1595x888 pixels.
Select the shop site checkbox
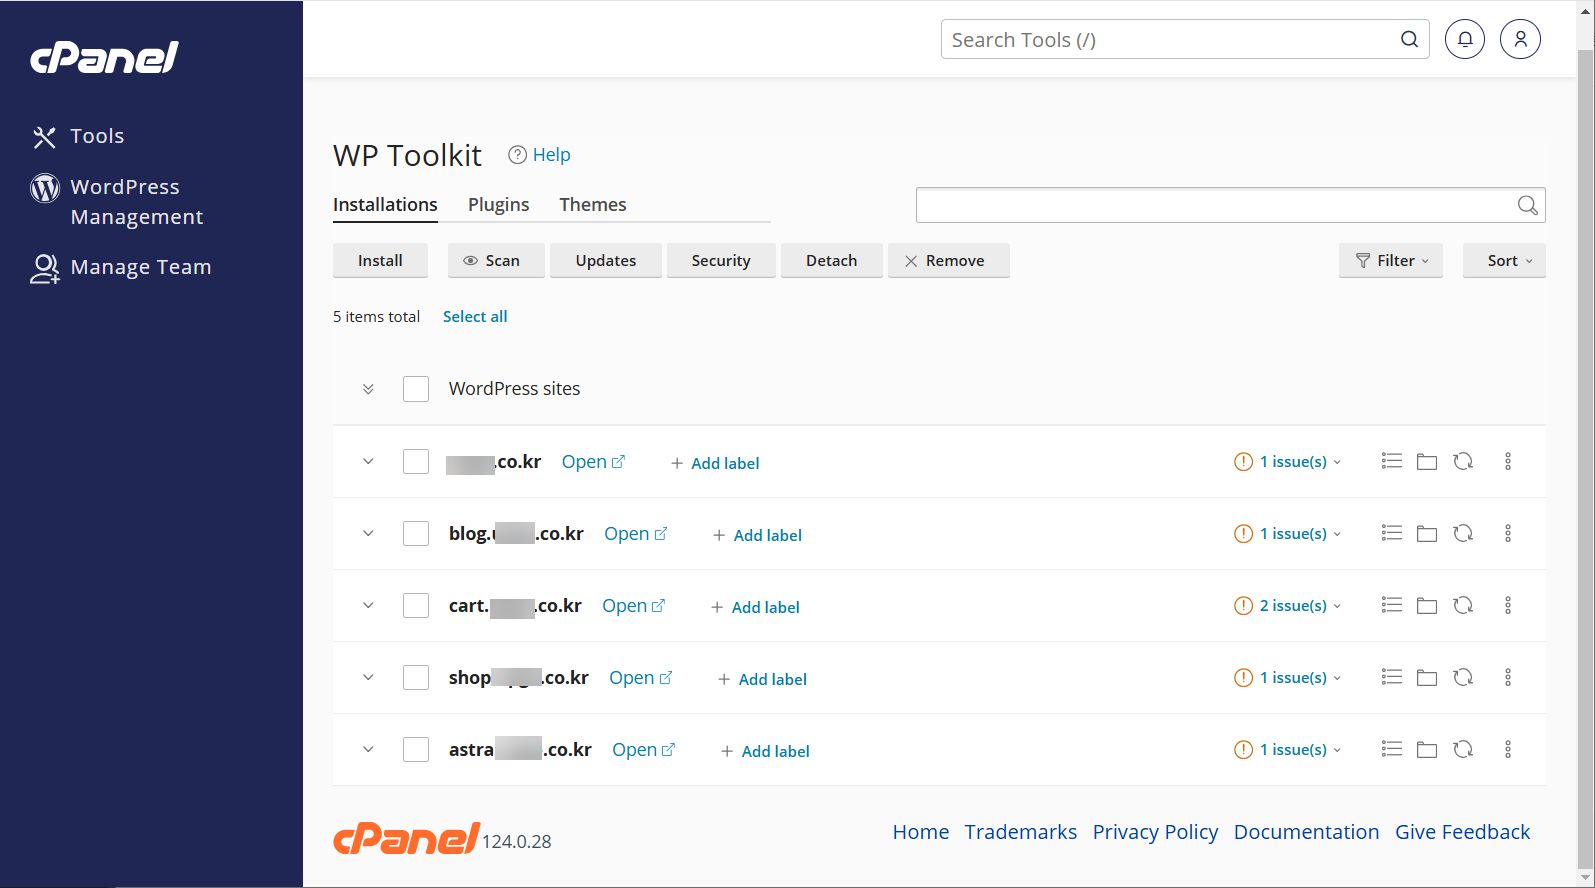pyautogui.click(x=416, y=677)
